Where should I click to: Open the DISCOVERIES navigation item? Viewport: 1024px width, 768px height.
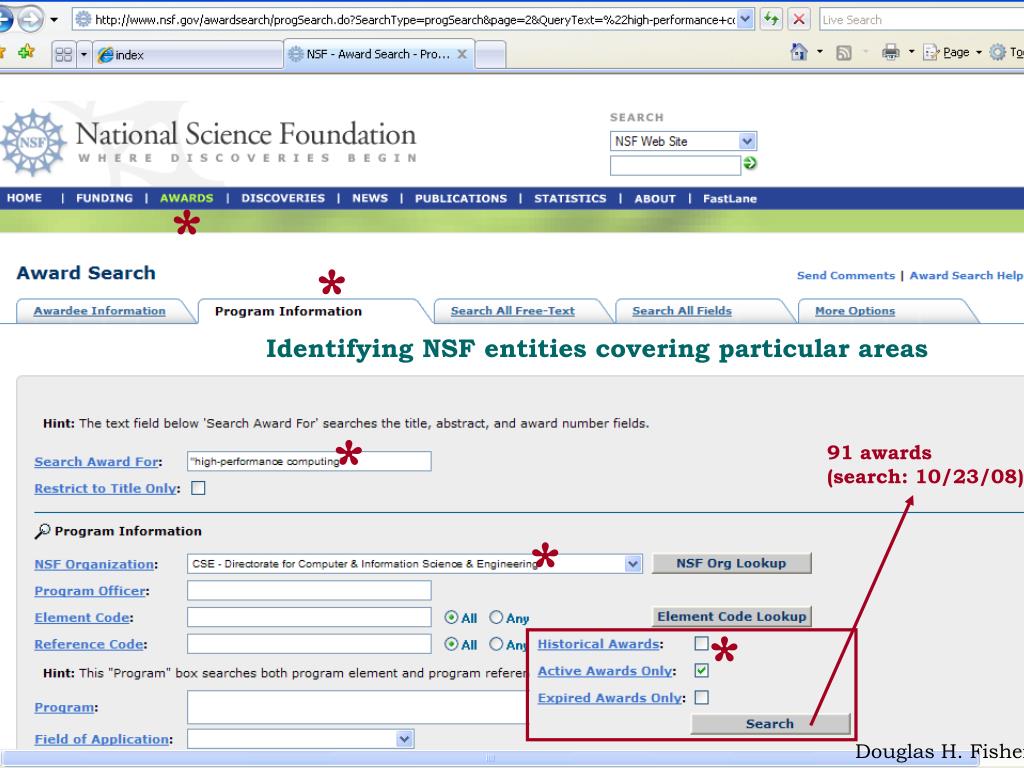(283, 198)
